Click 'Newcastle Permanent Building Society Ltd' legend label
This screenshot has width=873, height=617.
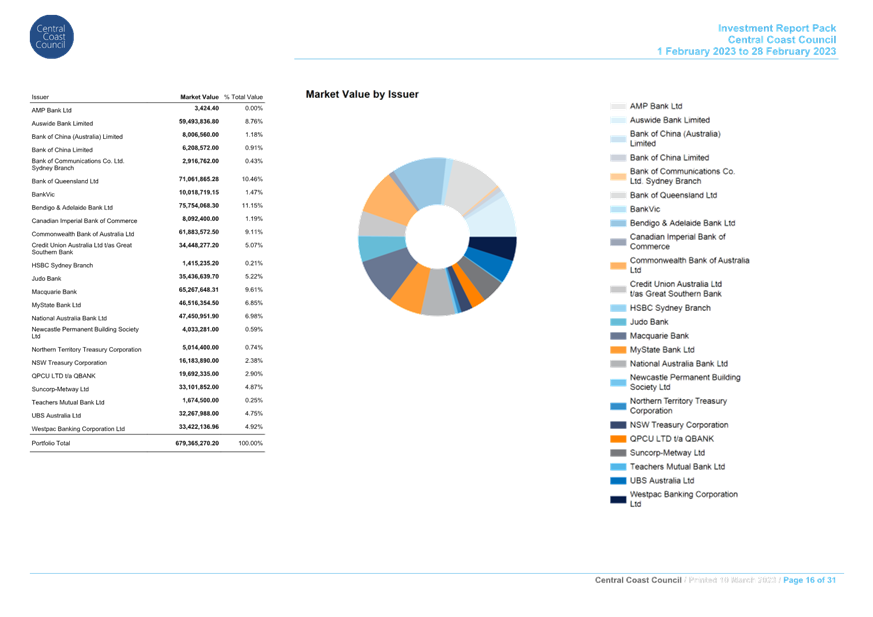tap(685, 382)
